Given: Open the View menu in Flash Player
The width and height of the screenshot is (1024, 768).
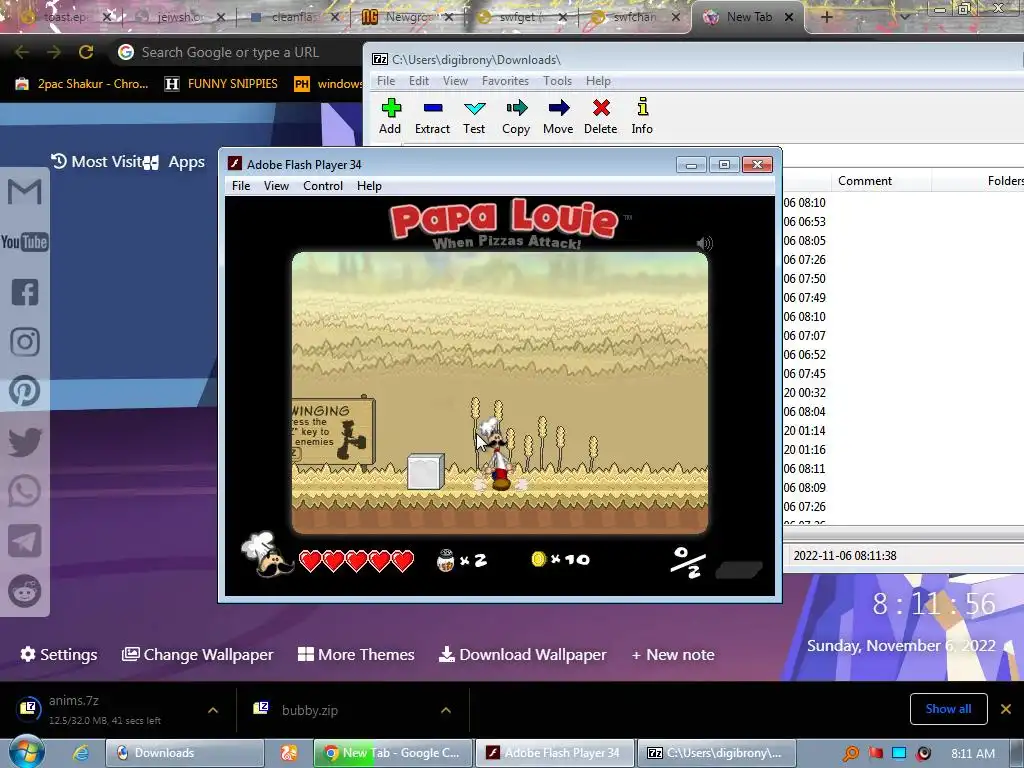Looking at the screenshot, I should pyautogui.click(x=276, y=186).
